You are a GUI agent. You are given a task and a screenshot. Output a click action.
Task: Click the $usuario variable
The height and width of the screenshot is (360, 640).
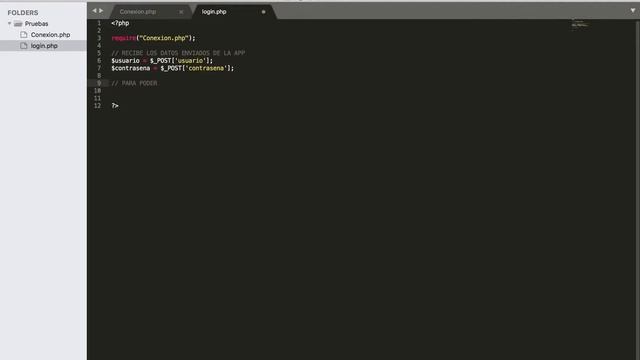(125, 60)
